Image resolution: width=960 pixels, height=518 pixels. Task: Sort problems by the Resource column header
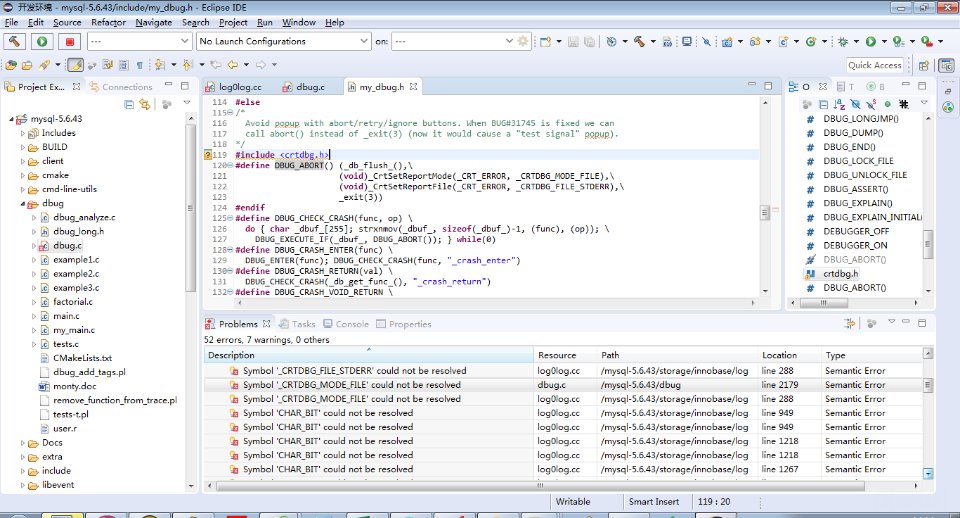556,355
